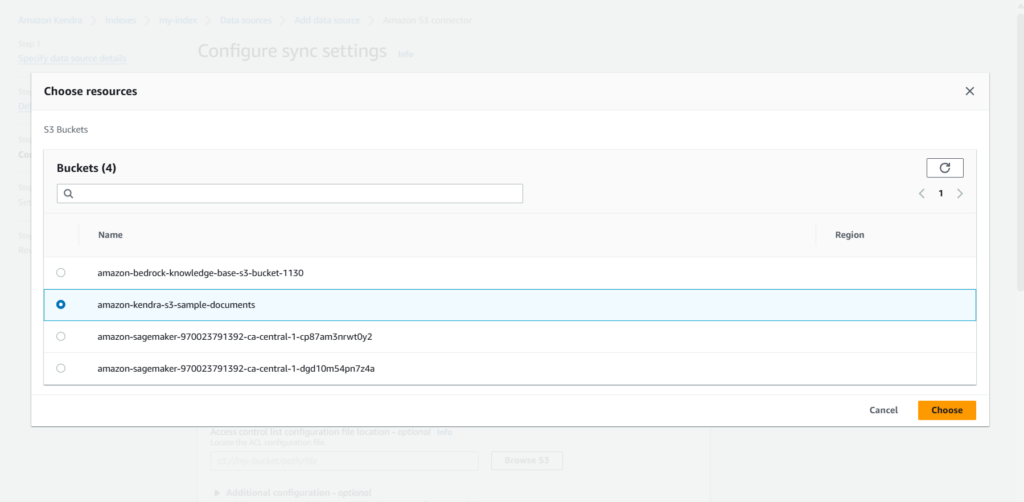1024x502 pixels.
Task: Select the sagemaker bucket ending cp87am3nrwt0y2
Action: pyautogui.click(x=61, y=336)
